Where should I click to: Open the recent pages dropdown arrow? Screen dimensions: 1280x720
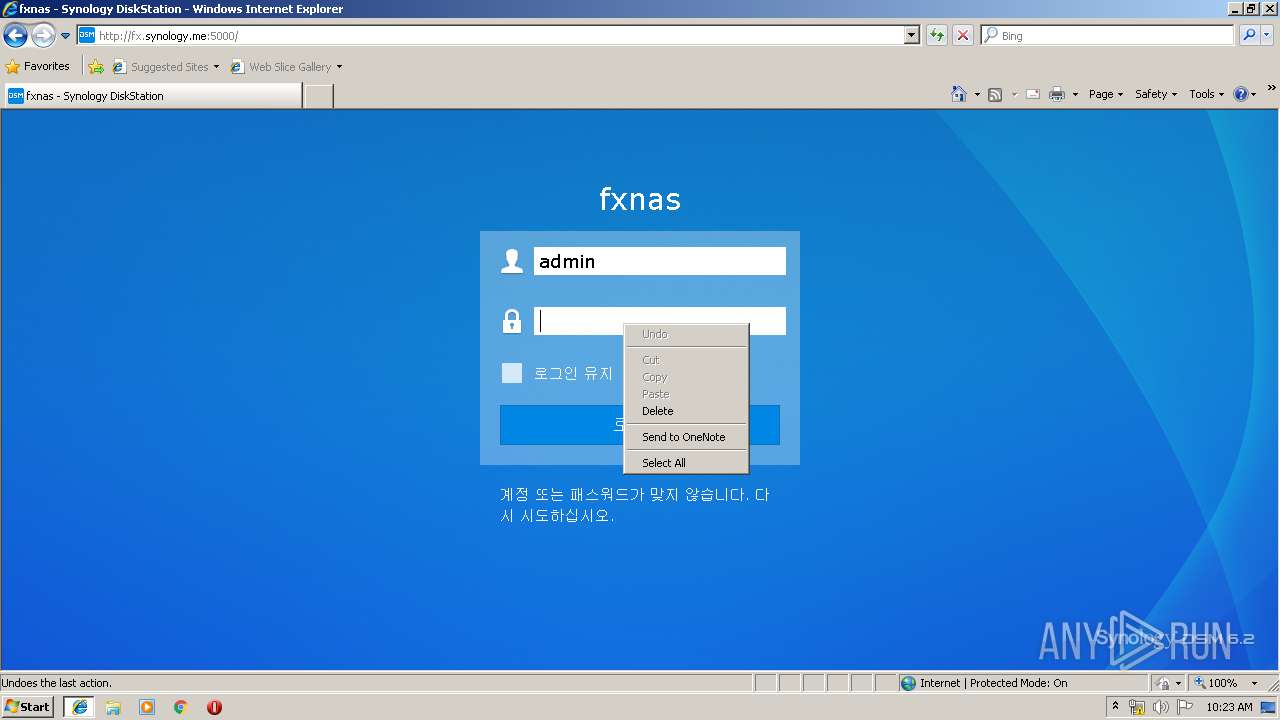(x=66, y=36)
